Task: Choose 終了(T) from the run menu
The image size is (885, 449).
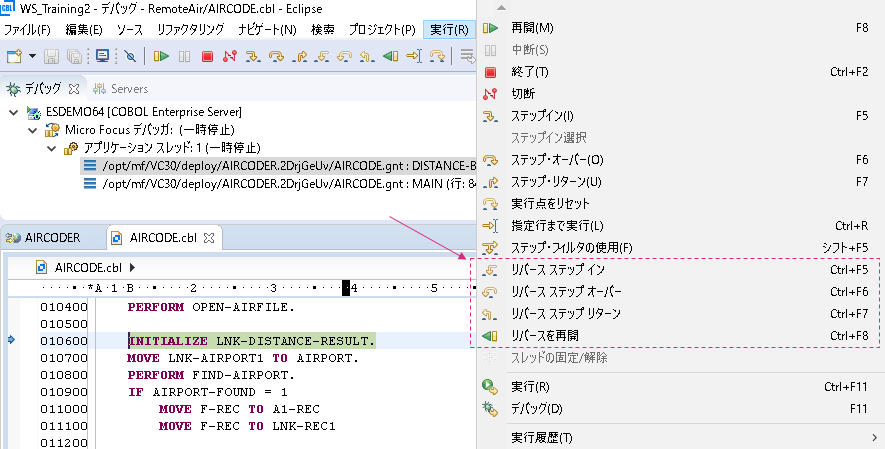Action: (x=681, y=72)
